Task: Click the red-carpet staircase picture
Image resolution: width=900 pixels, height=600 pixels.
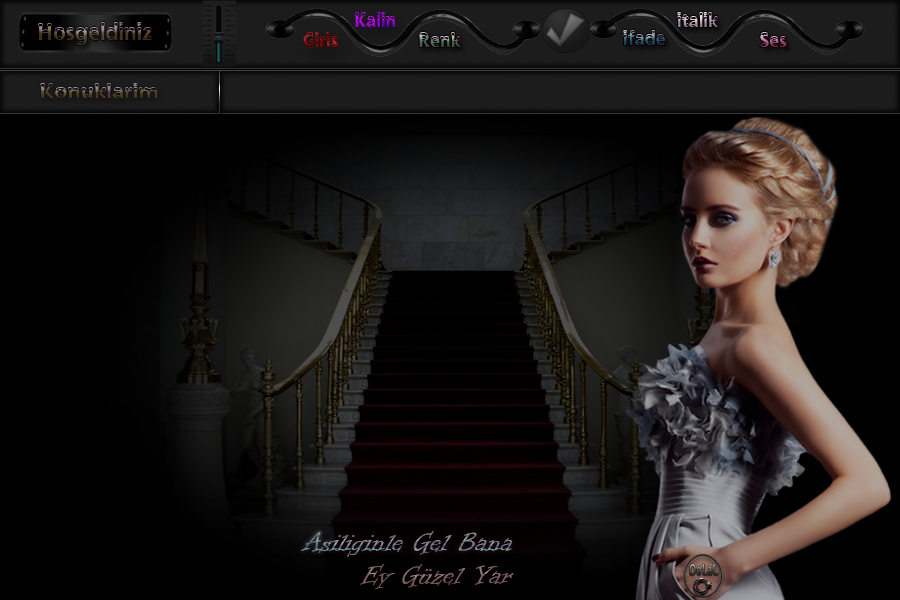Action: (450, 380)
